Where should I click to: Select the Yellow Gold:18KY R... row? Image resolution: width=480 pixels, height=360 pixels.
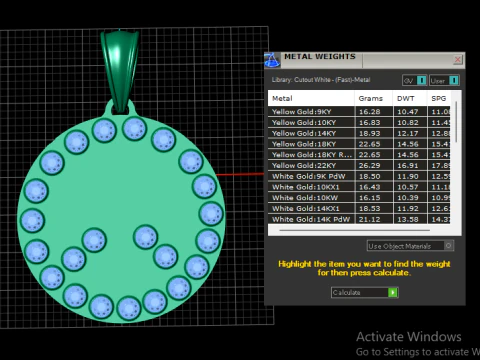pyautogui.click(x=359, y=155)
